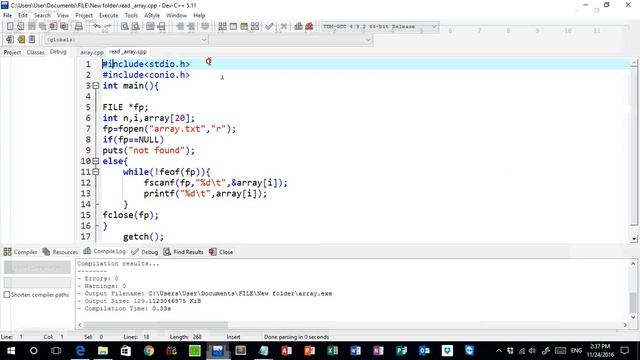Click the code line 'FILE *fp;'
Screen dimensions: 640x360
pos(126,107)
